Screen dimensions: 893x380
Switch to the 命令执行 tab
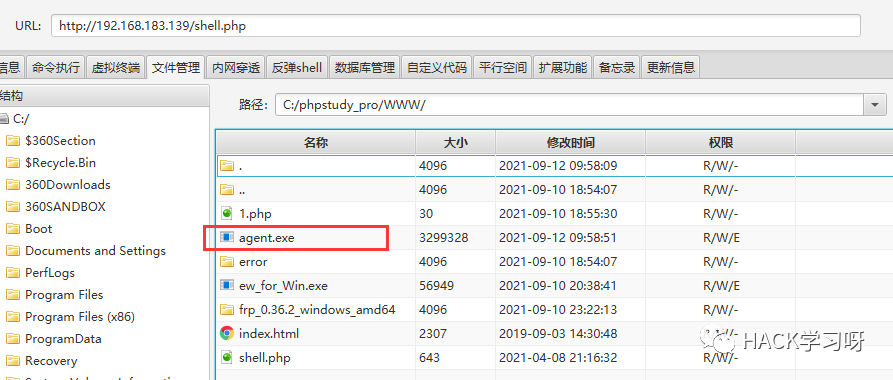click(56, 67)
